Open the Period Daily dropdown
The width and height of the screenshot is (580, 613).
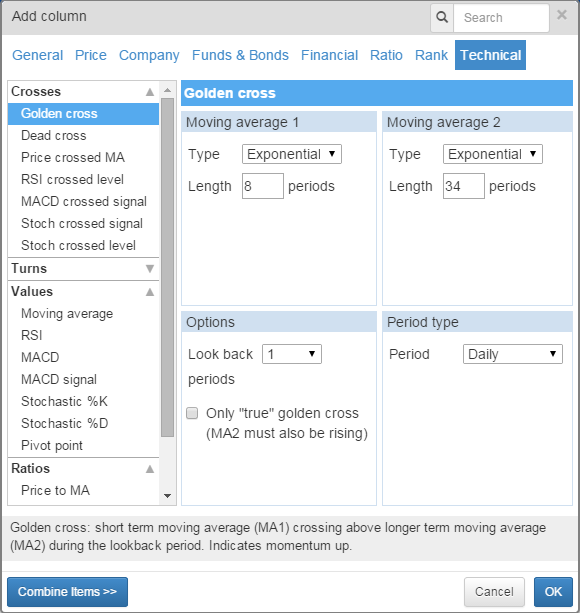(512, 354)
